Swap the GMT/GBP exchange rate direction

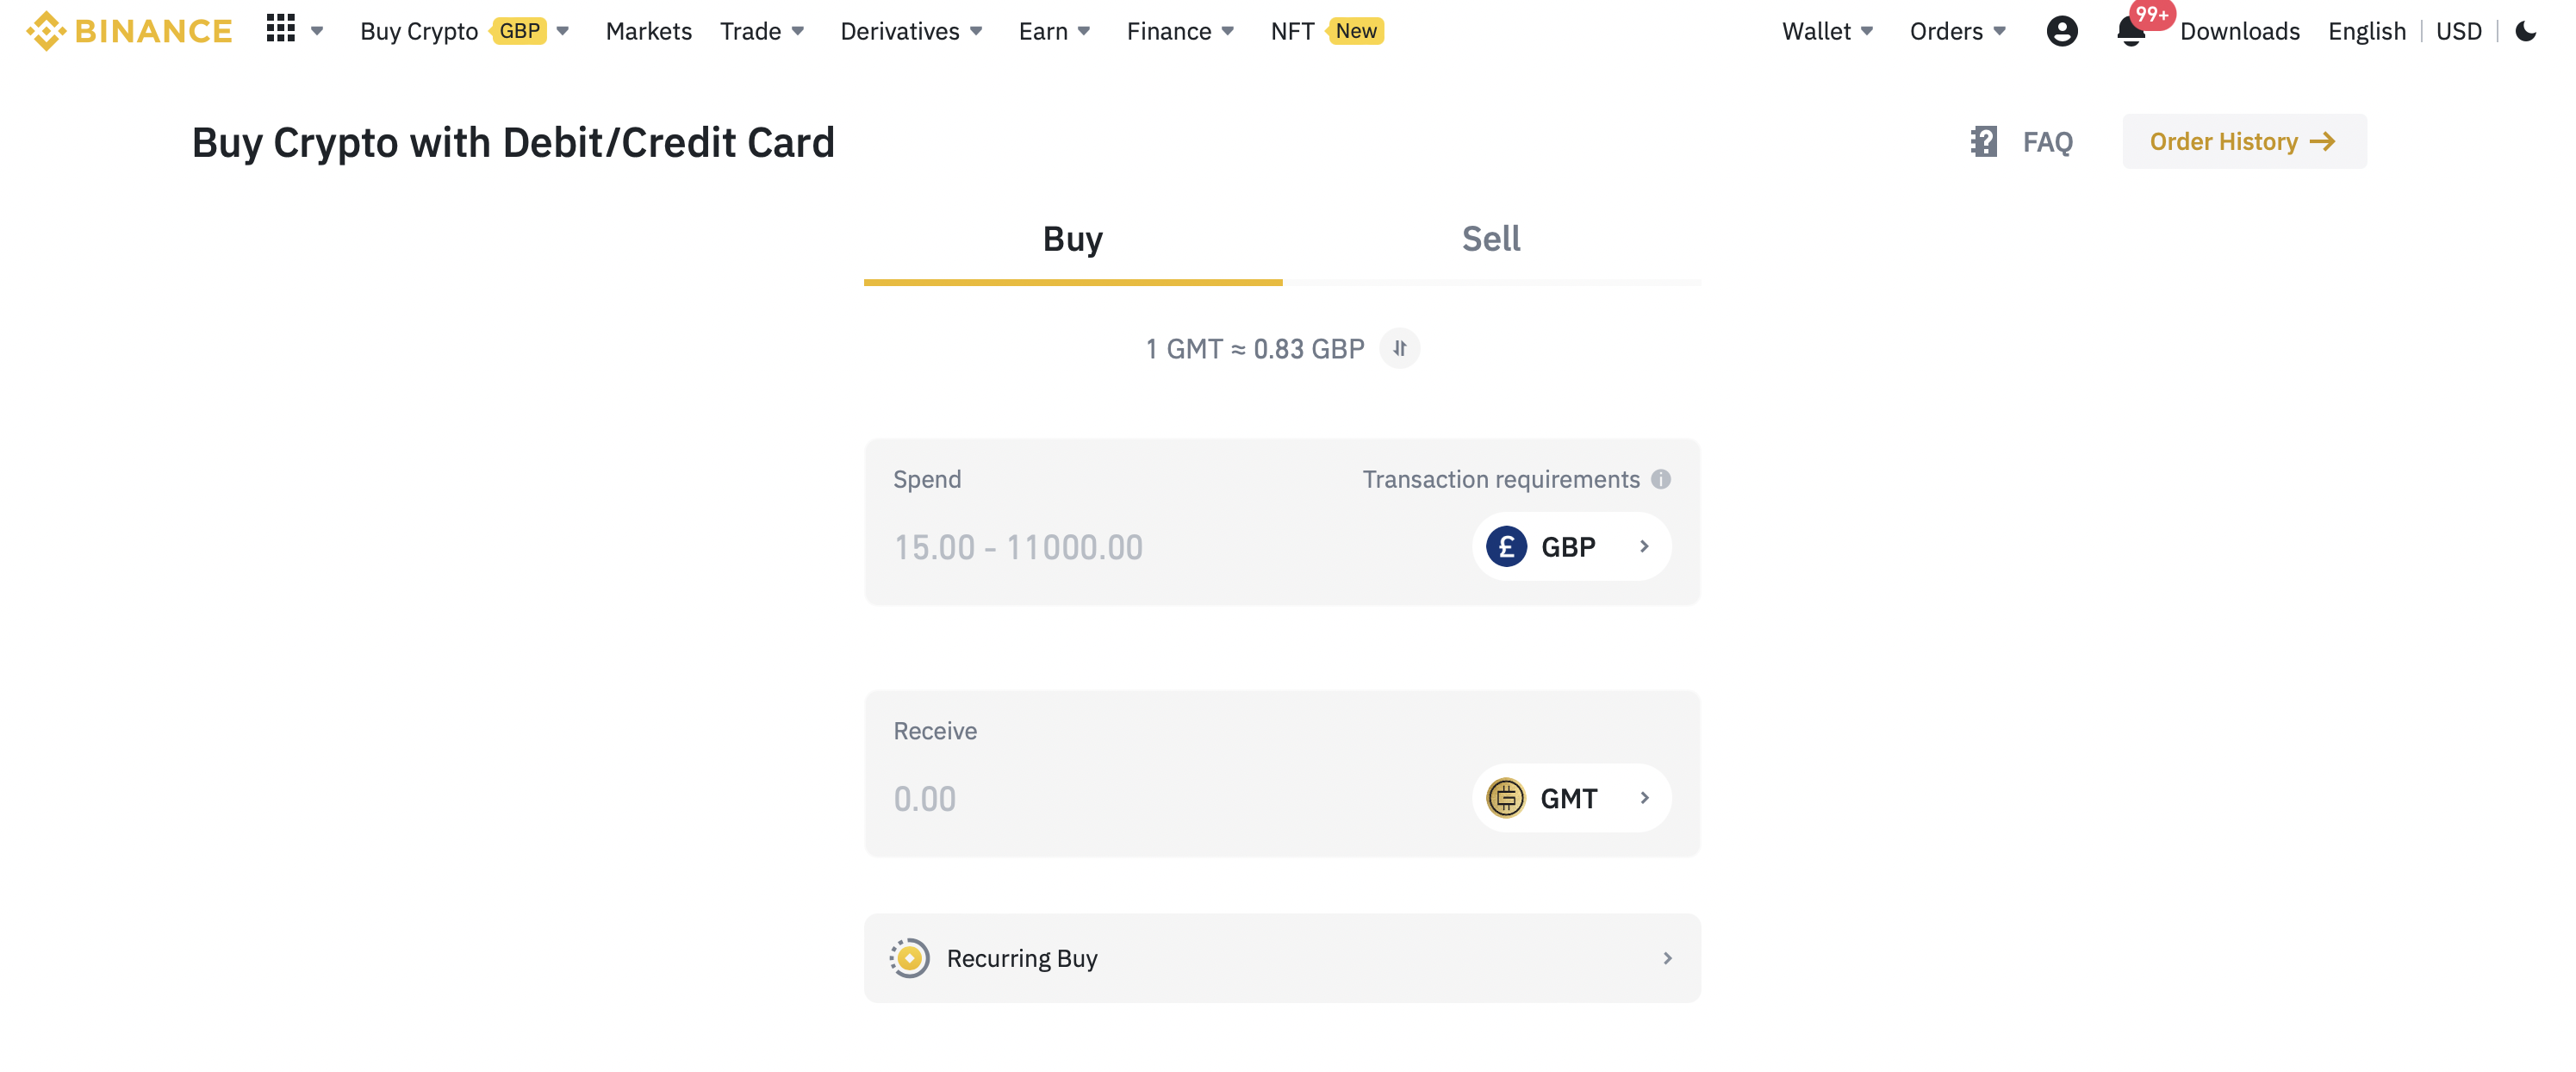click(x=1399, y=349)
